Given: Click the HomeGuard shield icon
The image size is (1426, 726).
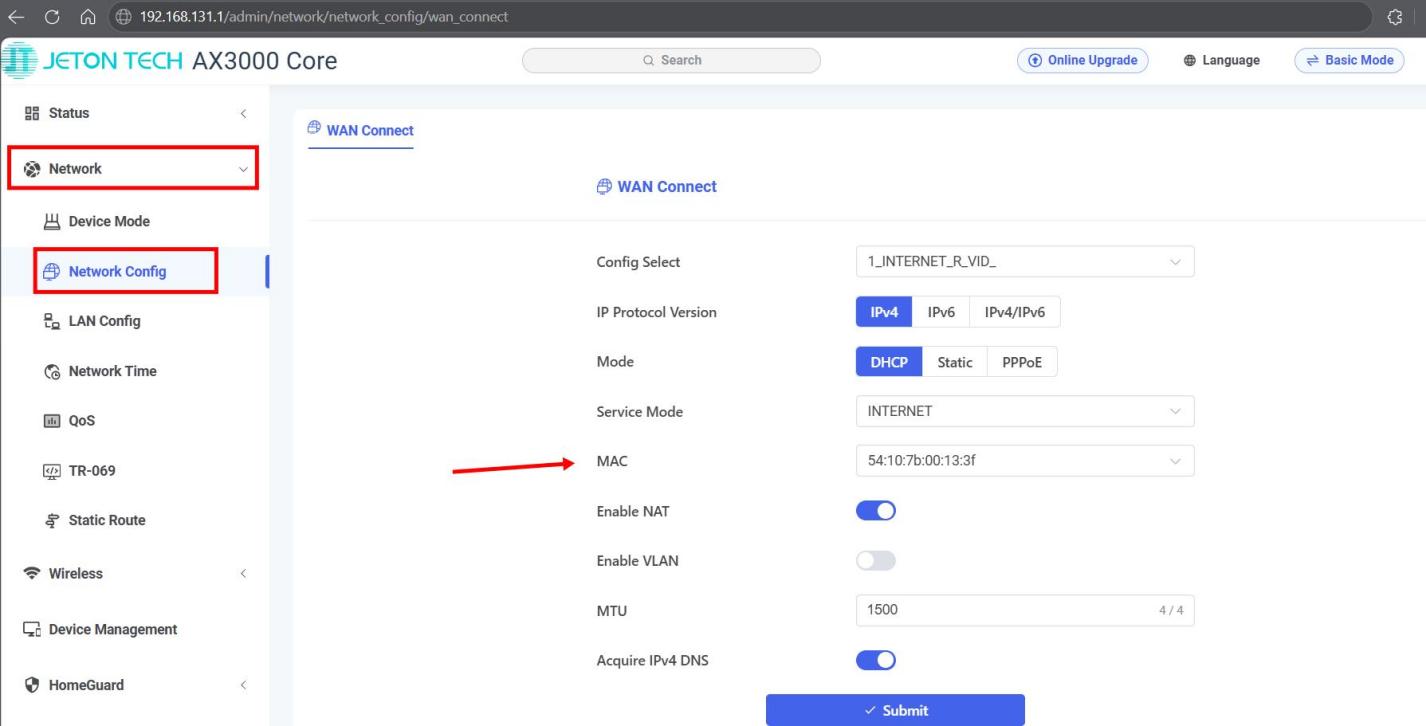Looking at the screenshot, I should pos(32,685).
